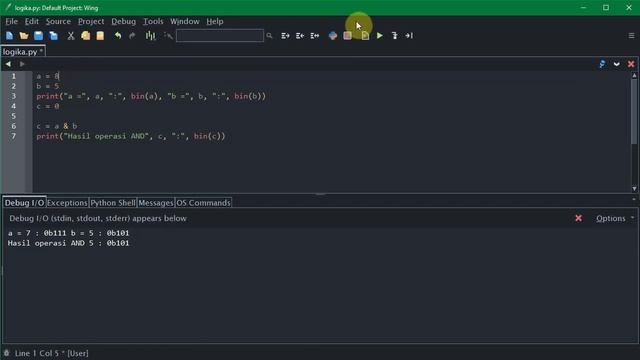640x360 pixels.
Task: Click editor scrollbar up arrow
Action: (634, 76)
